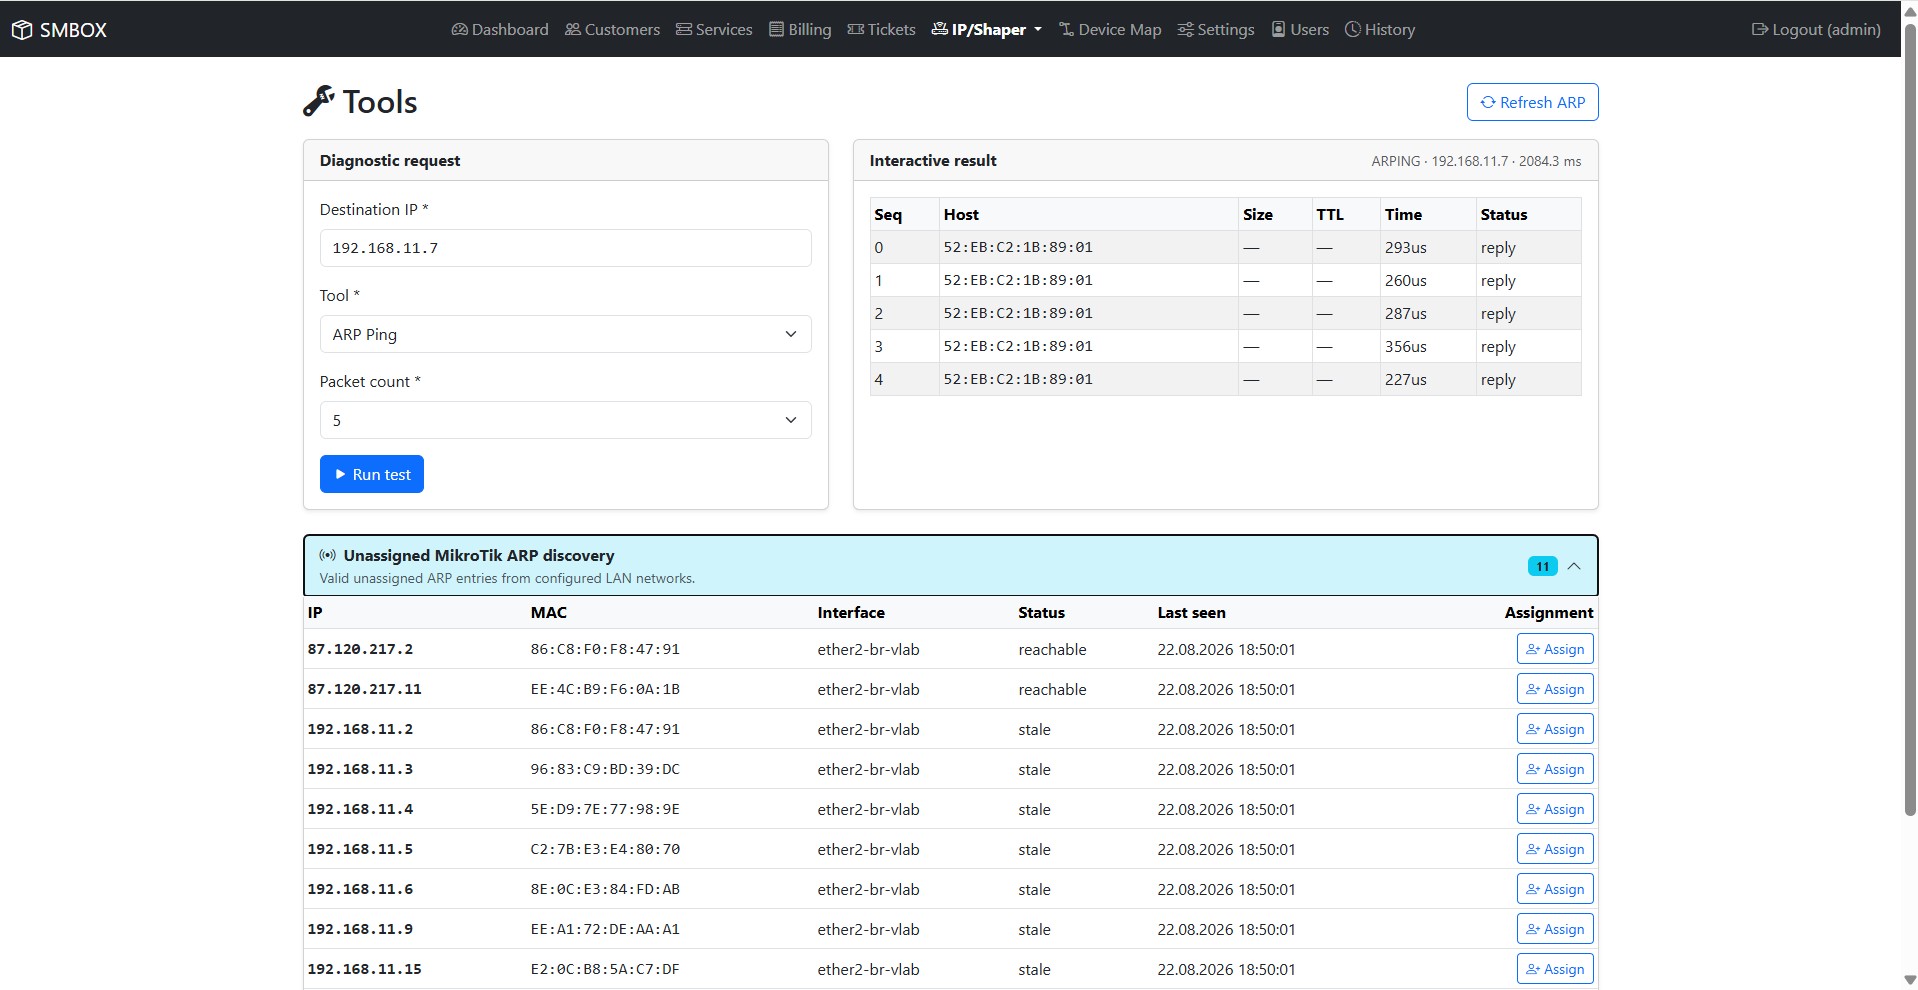The width and height of the screenshot is (1918, 990).
Task: Collapse the Unassigned ARP discovery chevron
Action: [1574, 566]
